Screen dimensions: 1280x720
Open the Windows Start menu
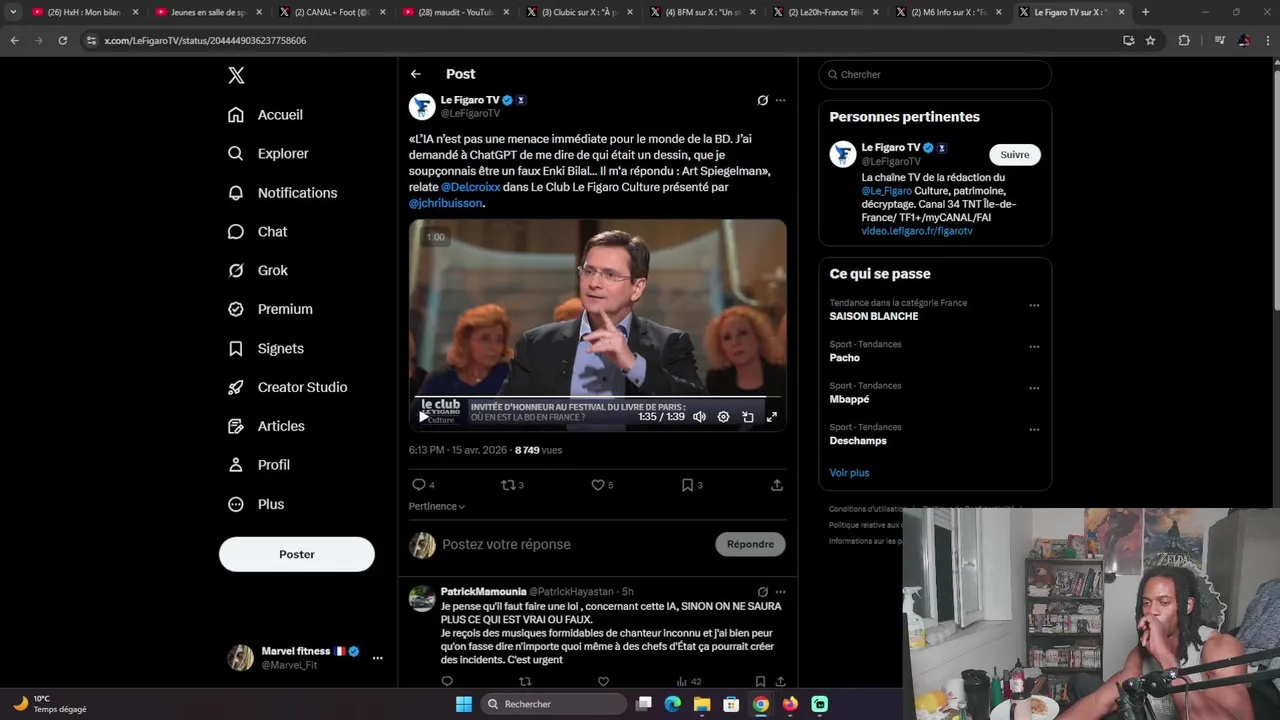tap(464, 704)
